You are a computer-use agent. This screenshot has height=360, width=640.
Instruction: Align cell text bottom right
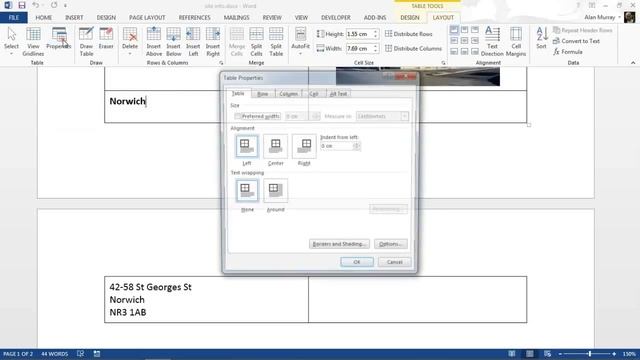[475, 51]
